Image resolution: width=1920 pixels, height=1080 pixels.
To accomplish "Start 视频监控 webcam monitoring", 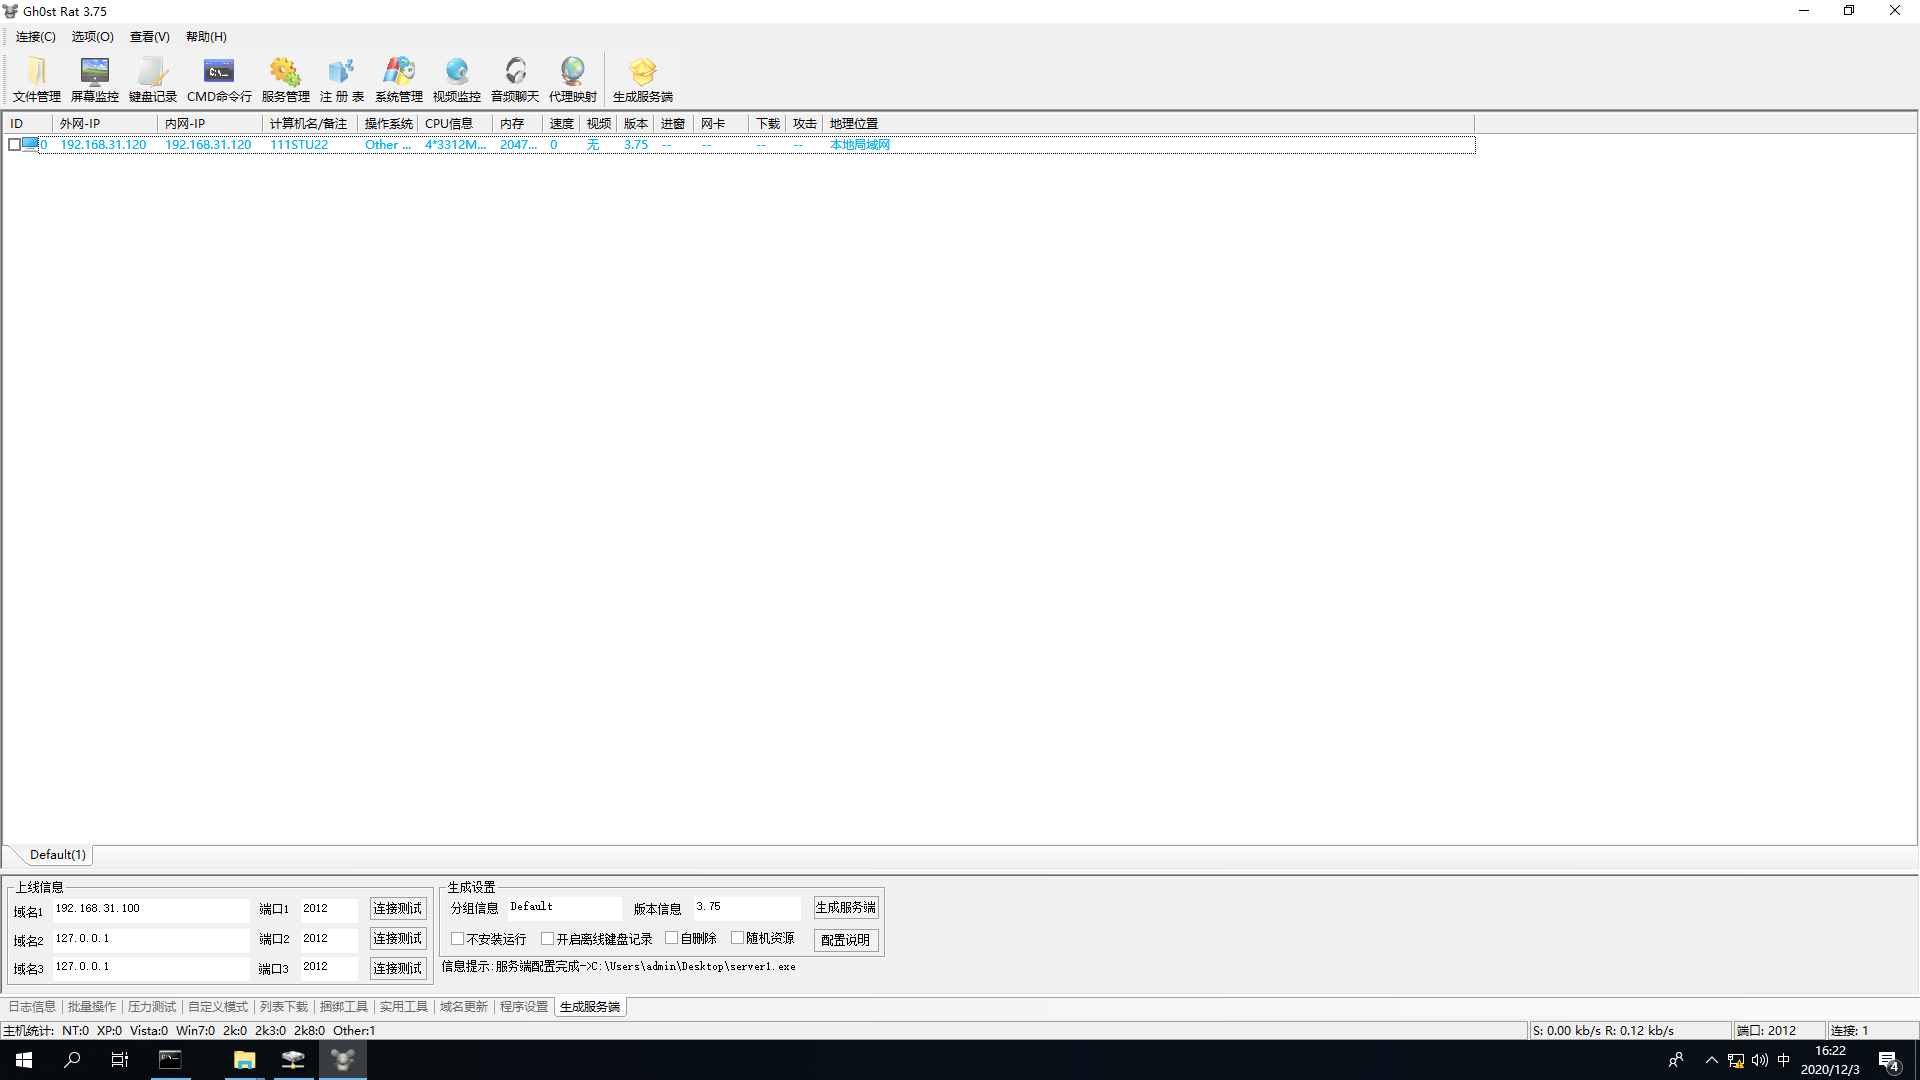I will (x=456, y=79).
